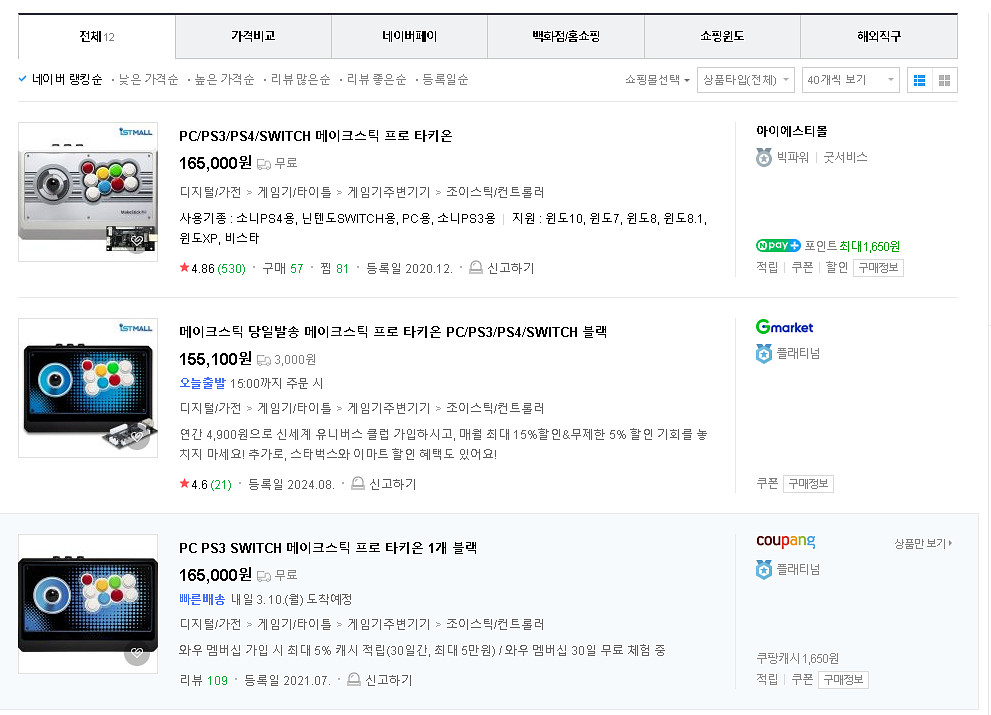991x715 pixels.
Task: Click 구매정보 button for Gmarket listing
Action: tap(808, 484)
